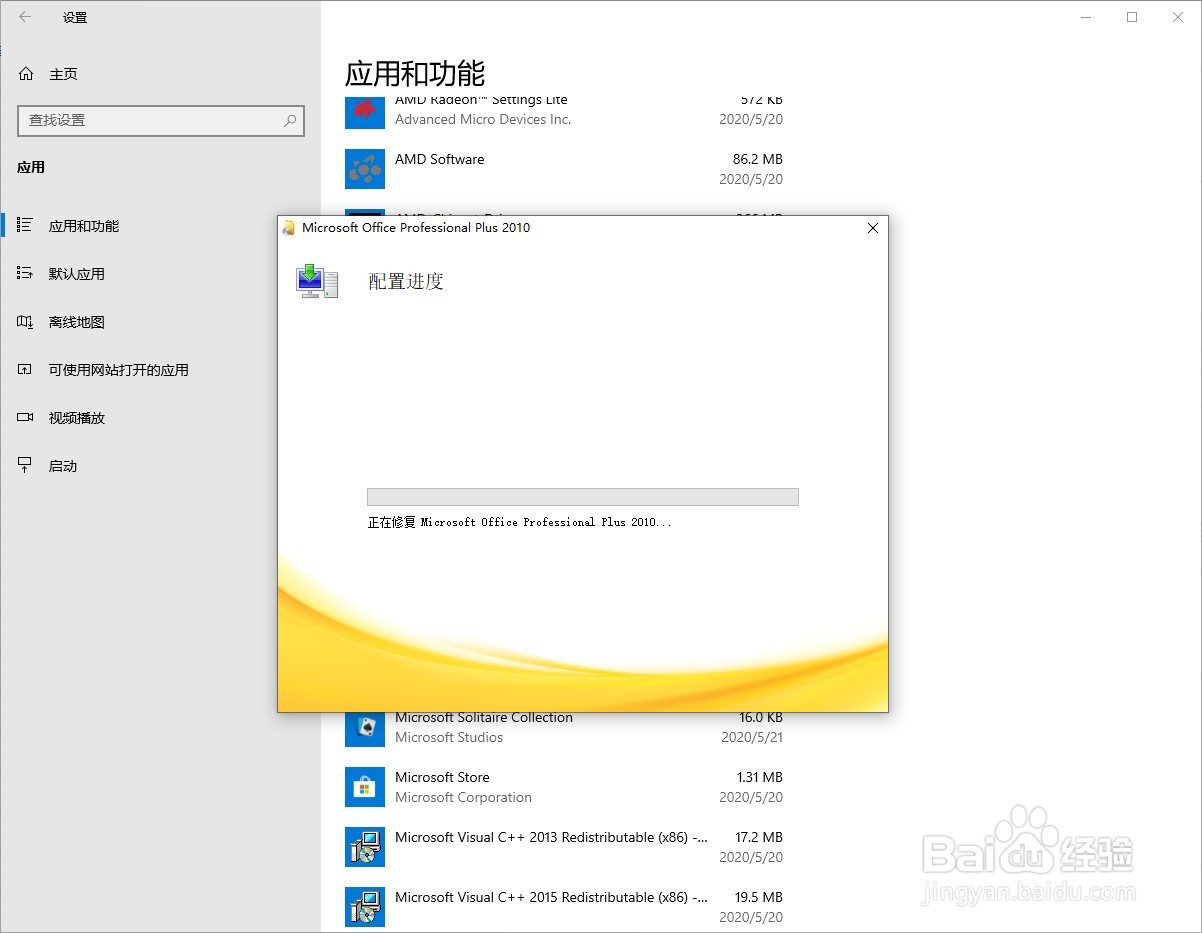Click the Microsoft Studios publisher text
This screenshot has width=1202, height=933.
[x=449, y=737]
